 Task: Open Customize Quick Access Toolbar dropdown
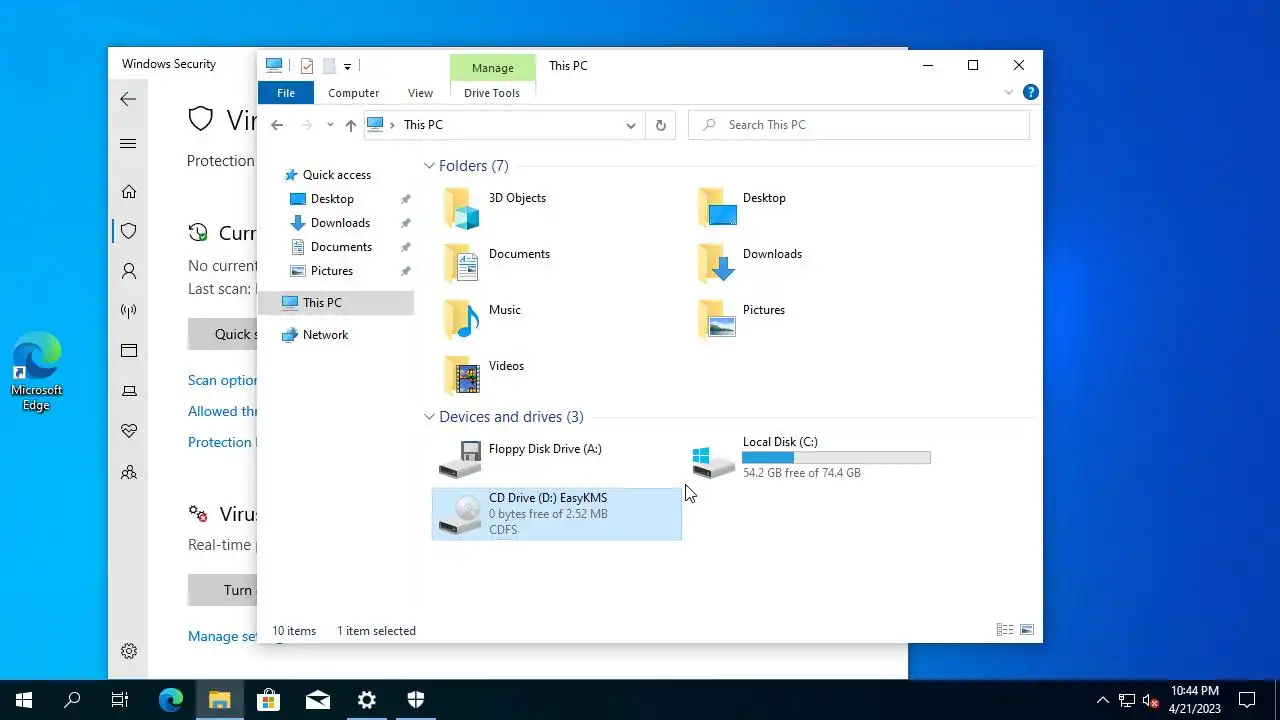pyautogui.click(x=347, y=66)
